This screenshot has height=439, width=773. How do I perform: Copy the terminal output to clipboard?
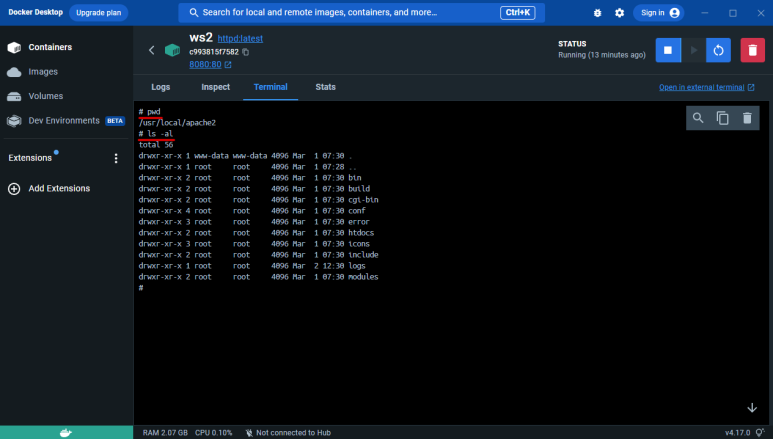723,118
